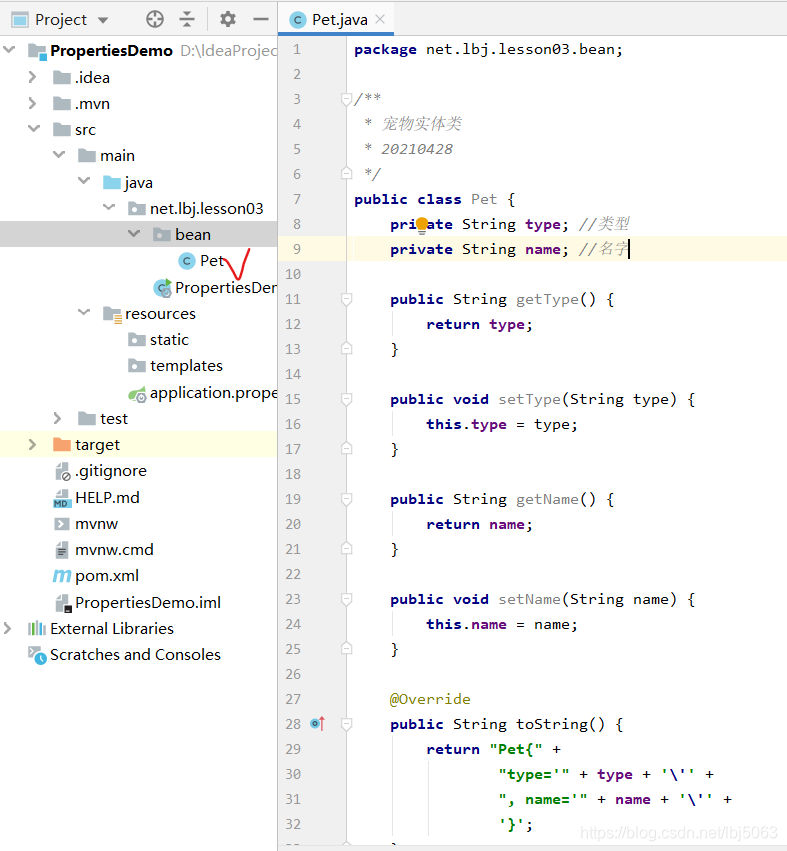Open the Project view dropdown

pyautogui.click(x=103, y=21)
